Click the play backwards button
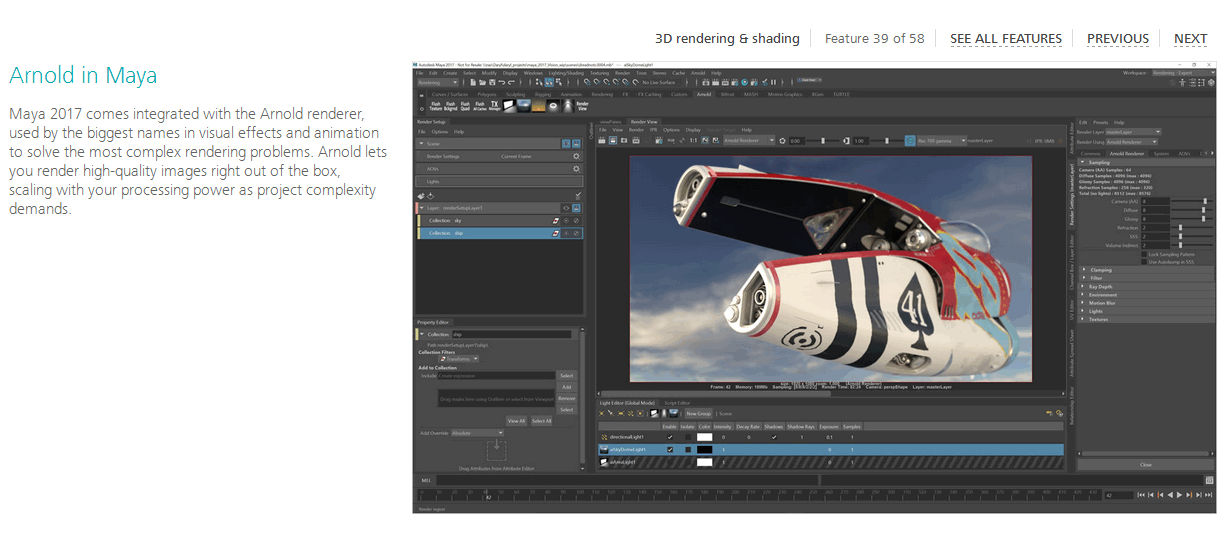Screen dimensions: 1227x539 click(1170, 495)
